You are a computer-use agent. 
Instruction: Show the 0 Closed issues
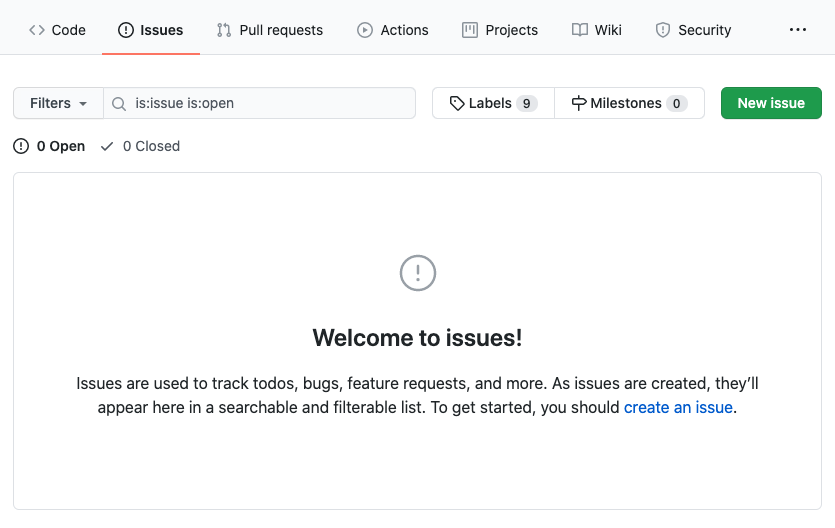(x=140, y=146)
